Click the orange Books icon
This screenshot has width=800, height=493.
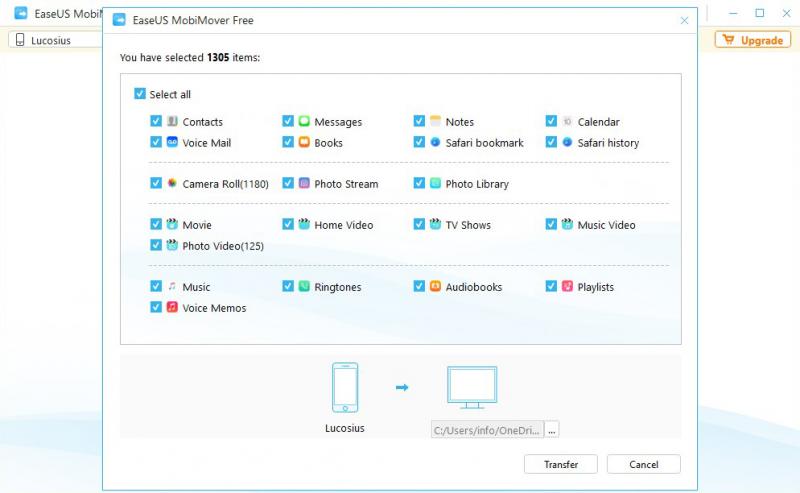pos(304,142)
